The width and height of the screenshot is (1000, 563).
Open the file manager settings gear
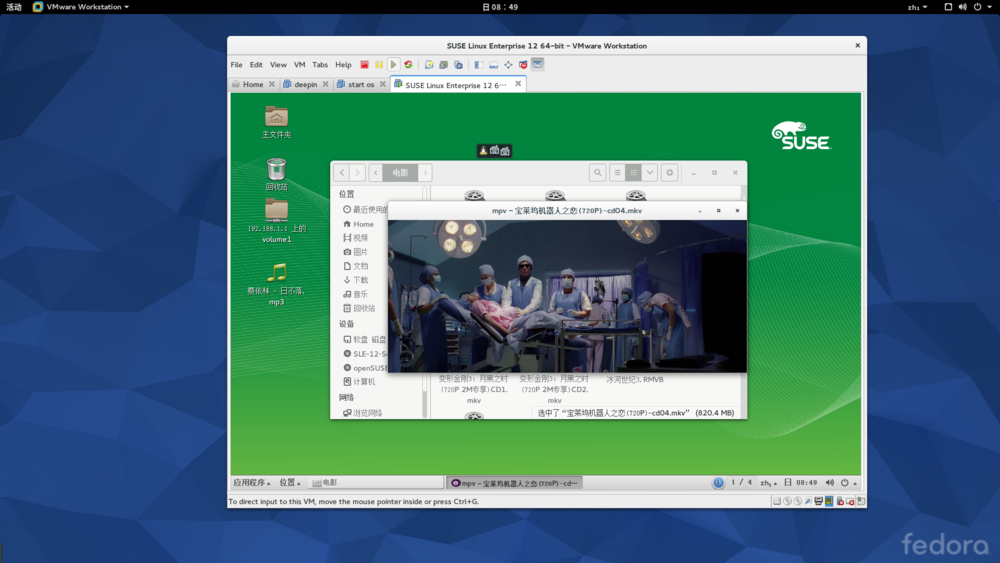[x=670, y=173]
